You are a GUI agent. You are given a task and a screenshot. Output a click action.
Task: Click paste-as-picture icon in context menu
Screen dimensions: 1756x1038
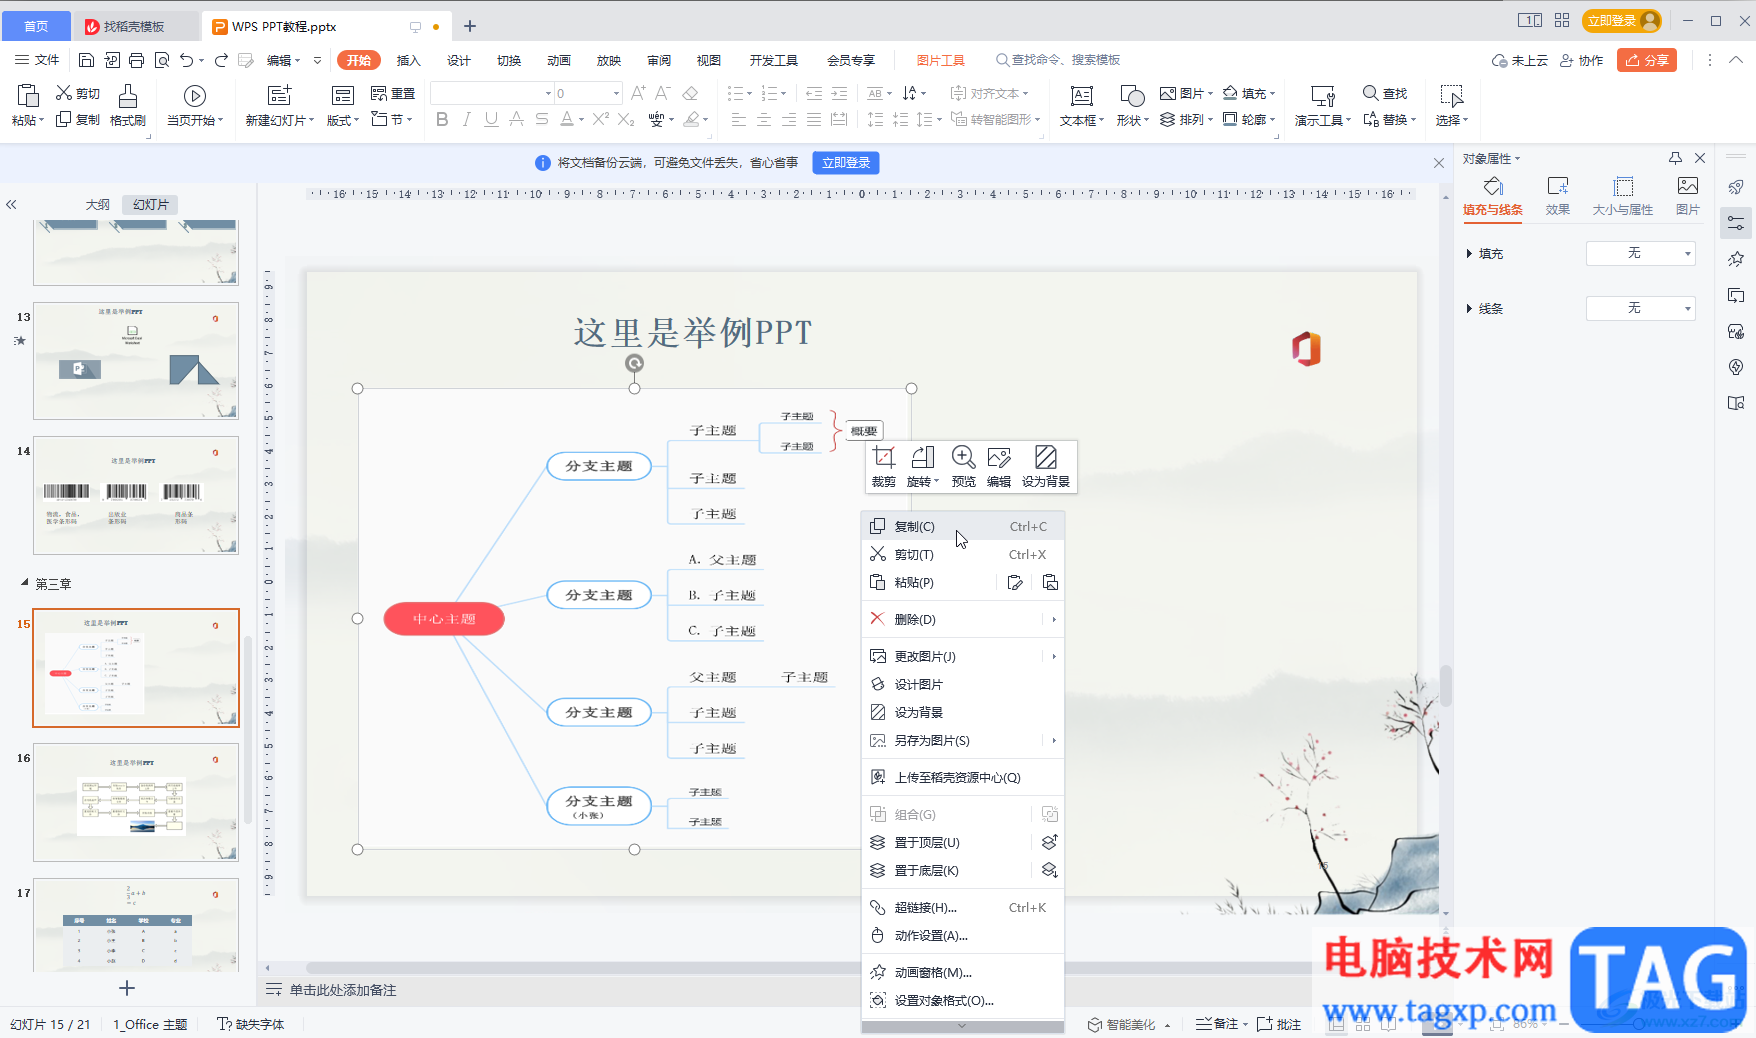point(1050,583)
